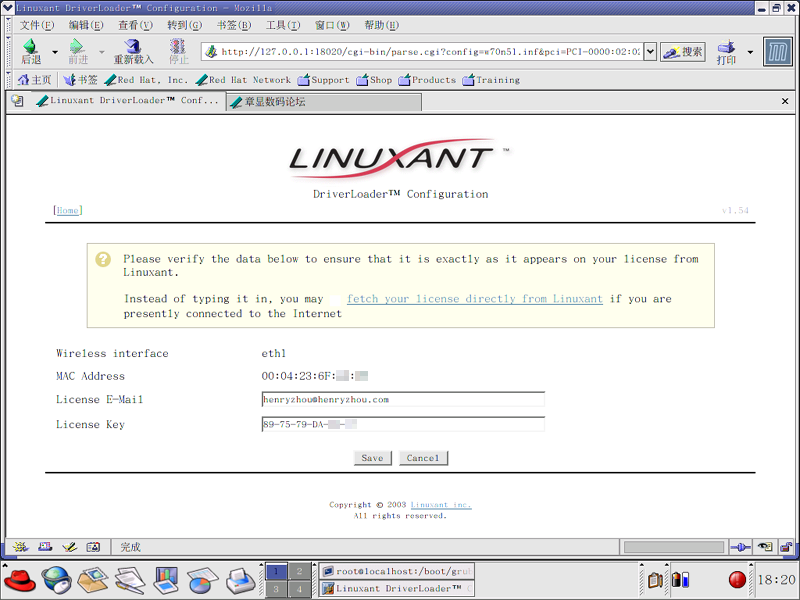Open the 查看(V) menu
This screenshot has height=600, width=800.
pos(135,25)
